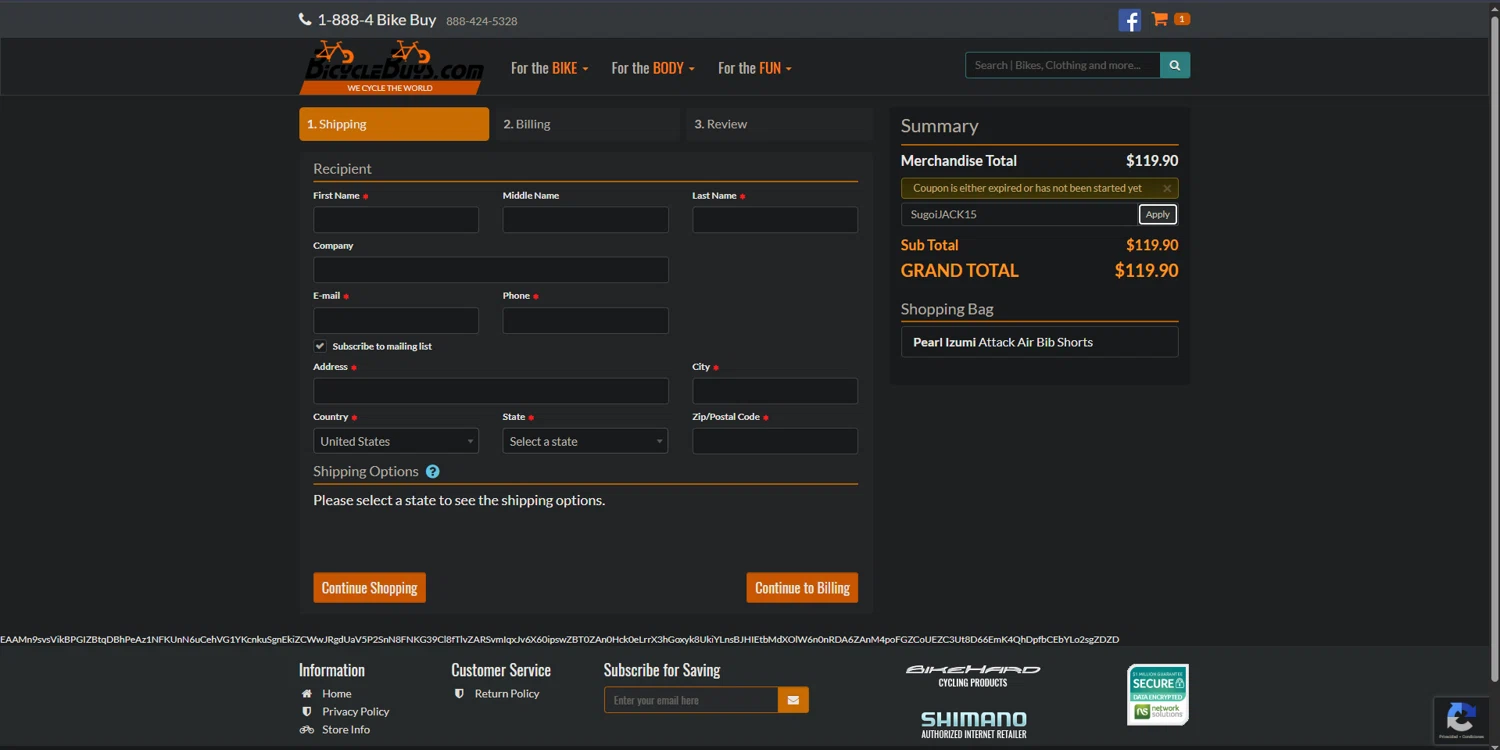Open the Select a state dropdown
The width and height of the screenshot is (1500, 750).
[x=585, y=441]
